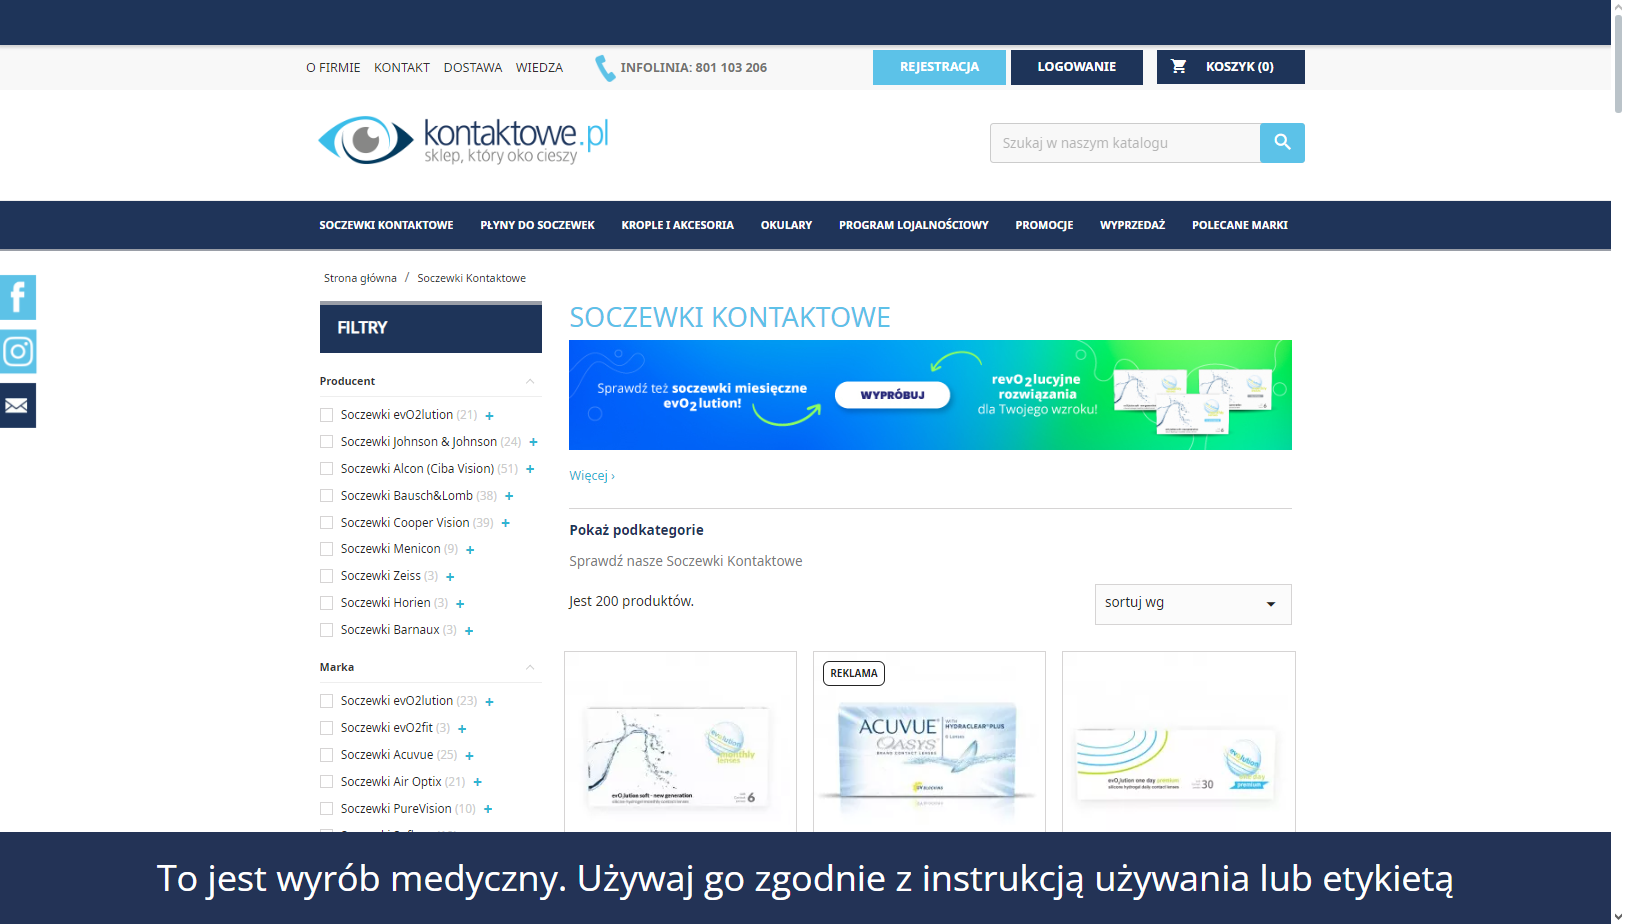The image size is (1626, 924).
Task: Open Wyprzedaż menu item
Action: 1132,225
